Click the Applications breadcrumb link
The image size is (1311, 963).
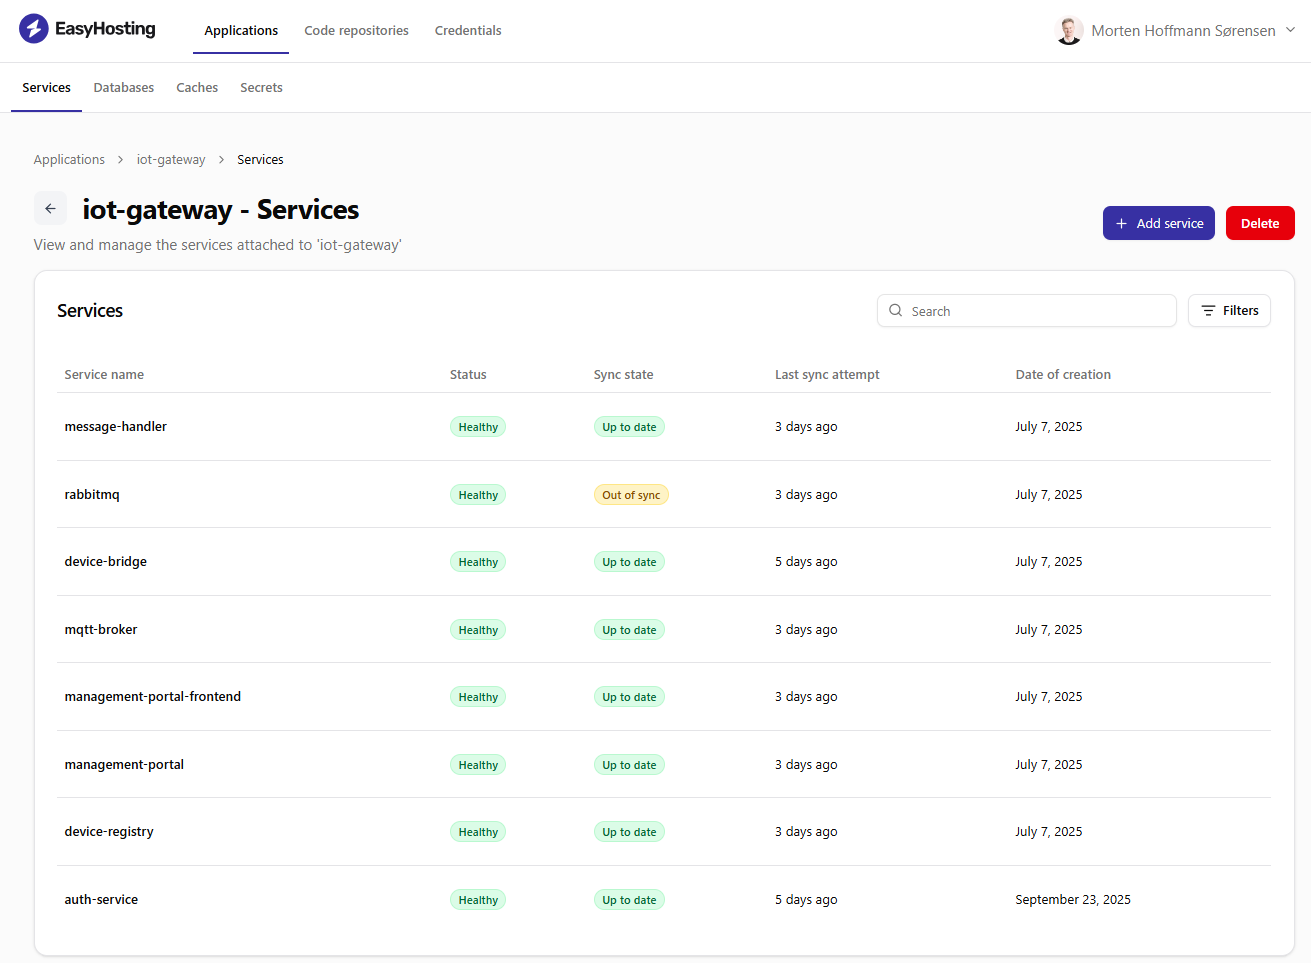pos(69,160)
